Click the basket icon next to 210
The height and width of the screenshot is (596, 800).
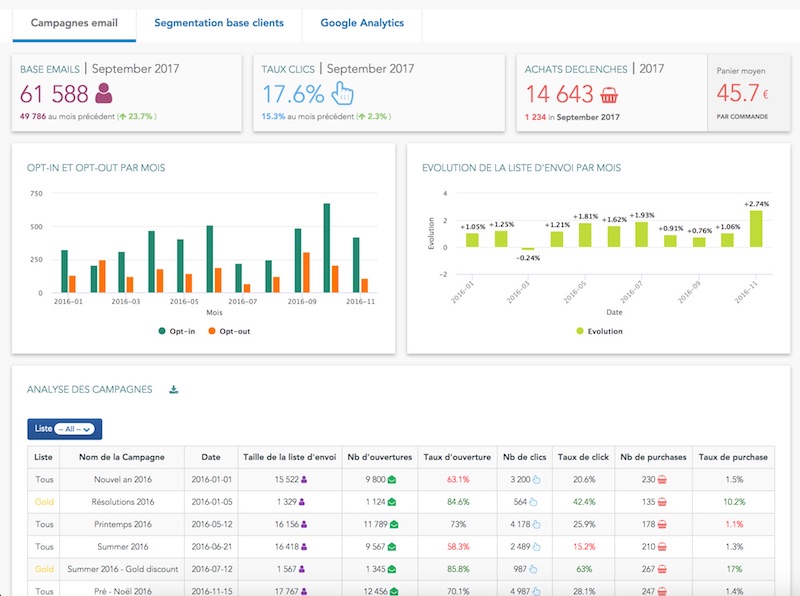pyautogui.click(x=662, y=547)
